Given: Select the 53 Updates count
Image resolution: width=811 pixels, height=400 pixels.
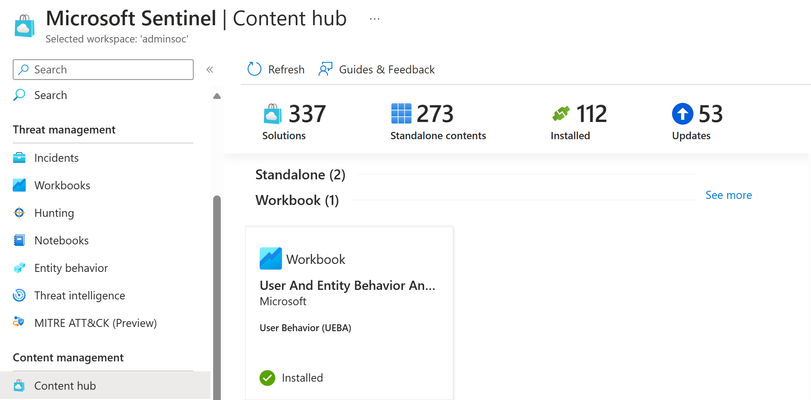Looking at the screenshot, I should [x=711, y=114].
